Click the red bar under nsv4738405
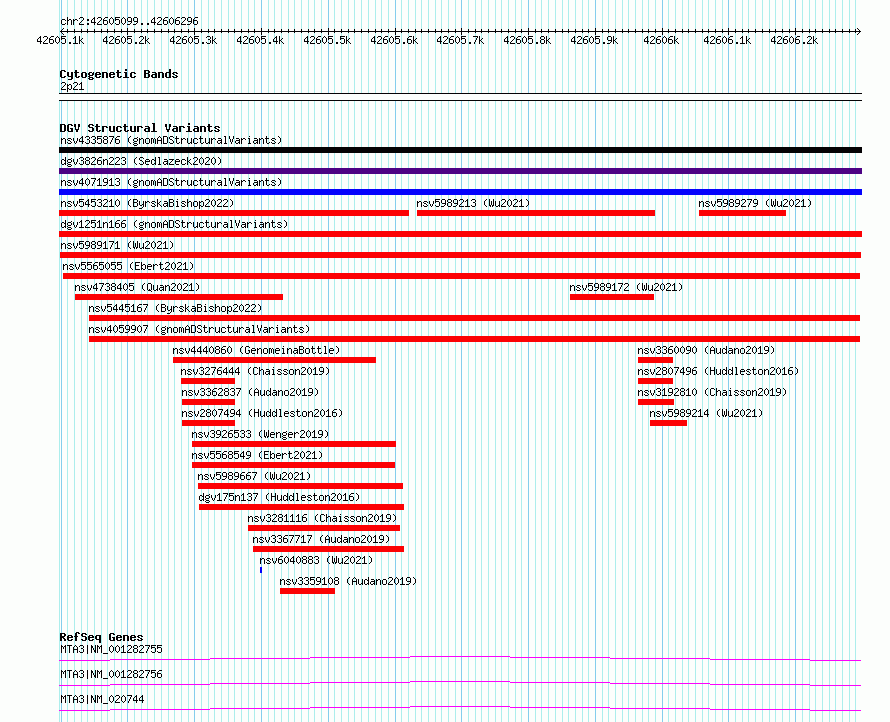 click(x=179, y=297)
